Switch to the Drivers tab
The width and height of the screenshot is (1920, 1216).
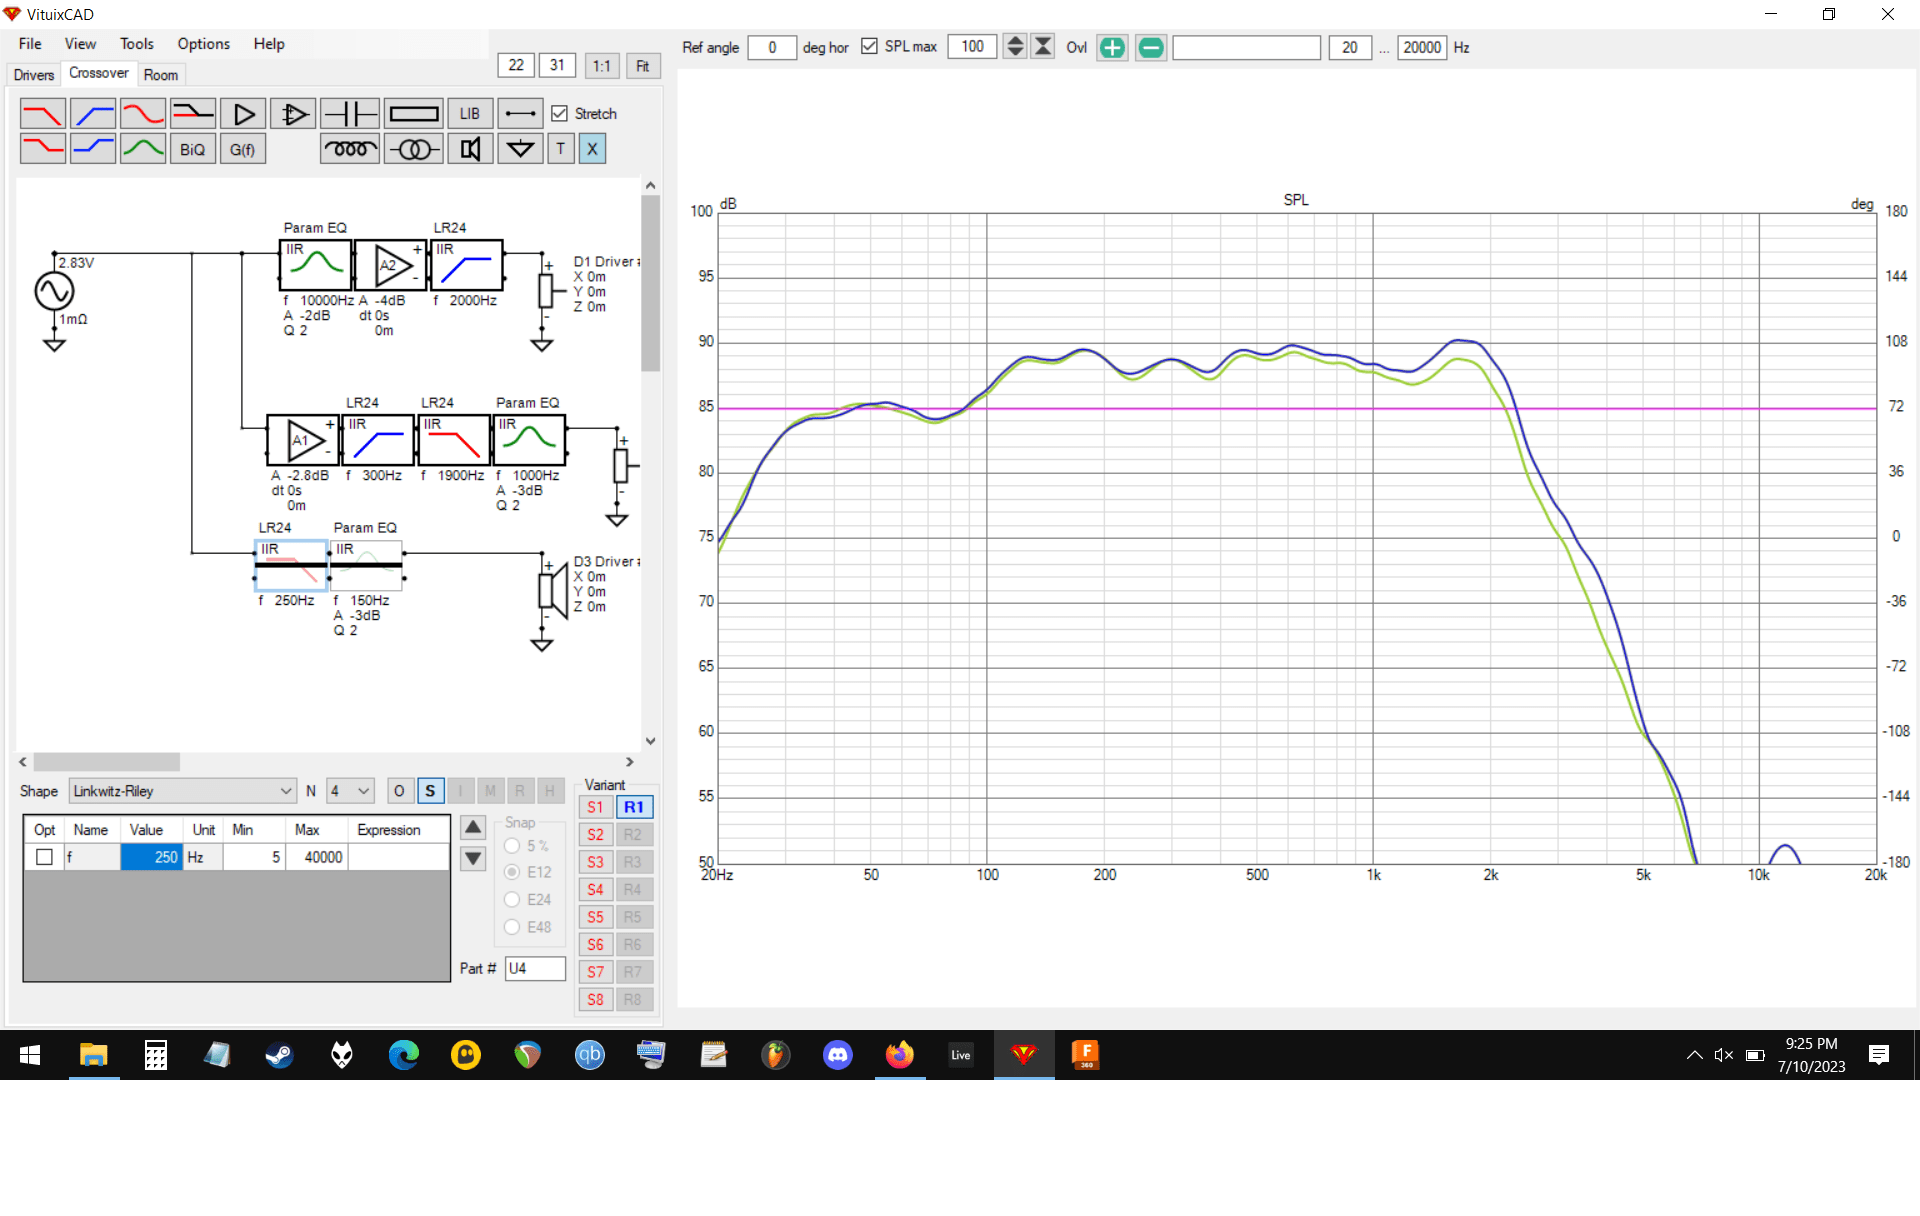pos(33,75)
